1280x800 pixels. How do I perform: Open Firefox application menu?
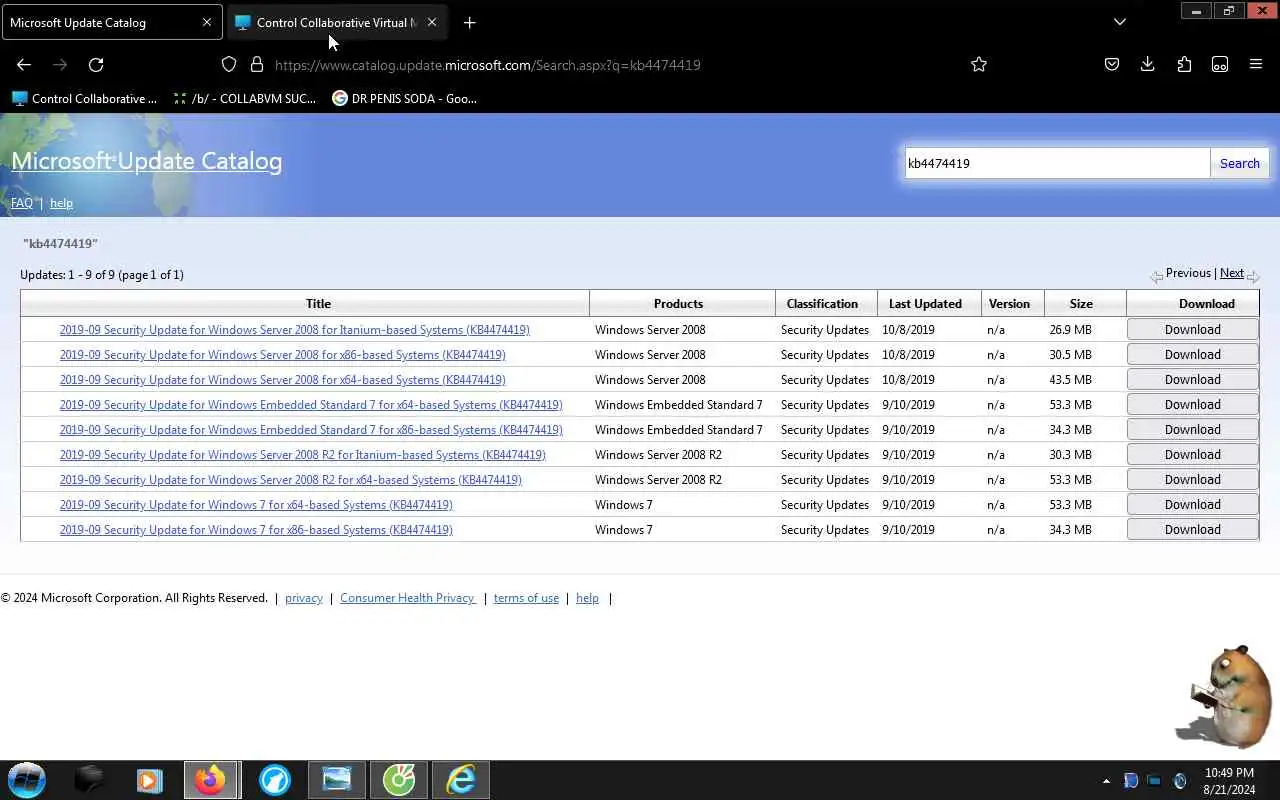click(1256, 64)
